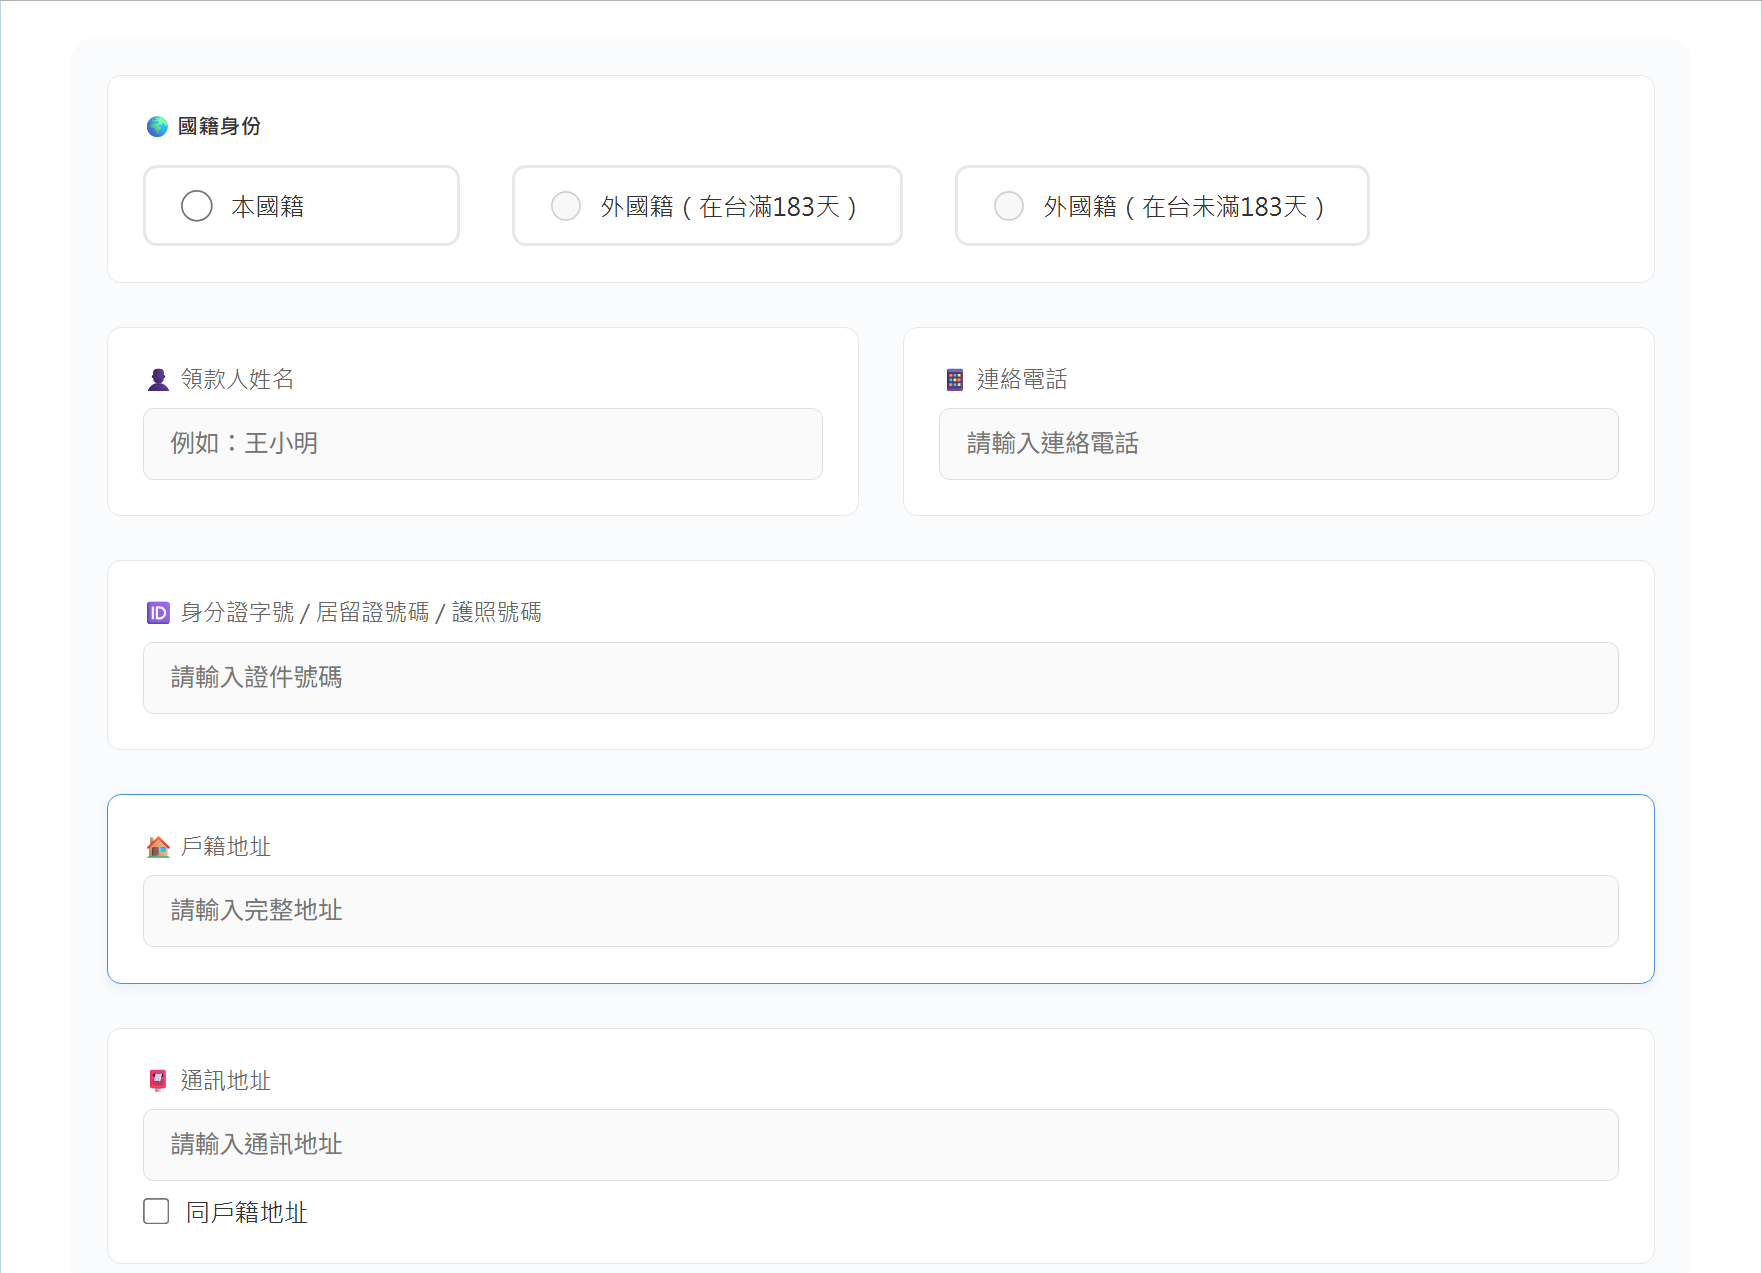
Task: Click the 領款人姓名 label text
Action: tap(237, 379)
